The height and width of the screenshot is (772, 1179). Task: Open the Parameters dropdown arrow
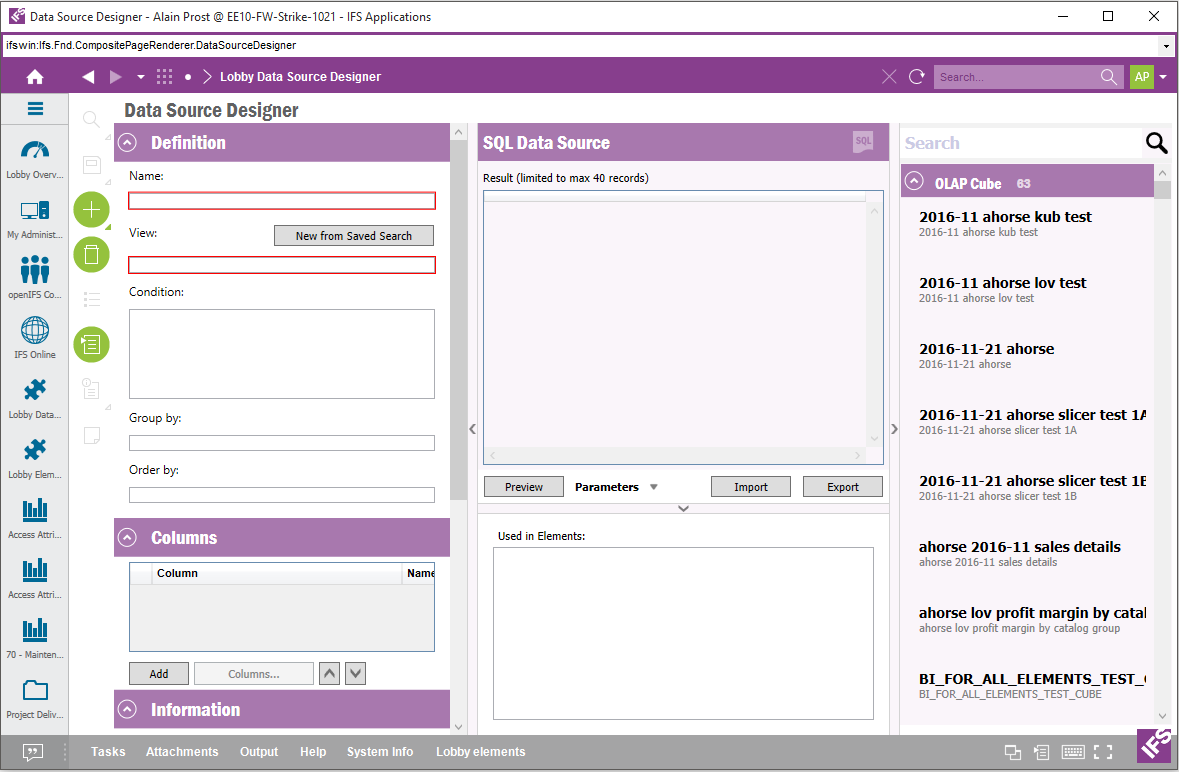coord(654,488)
